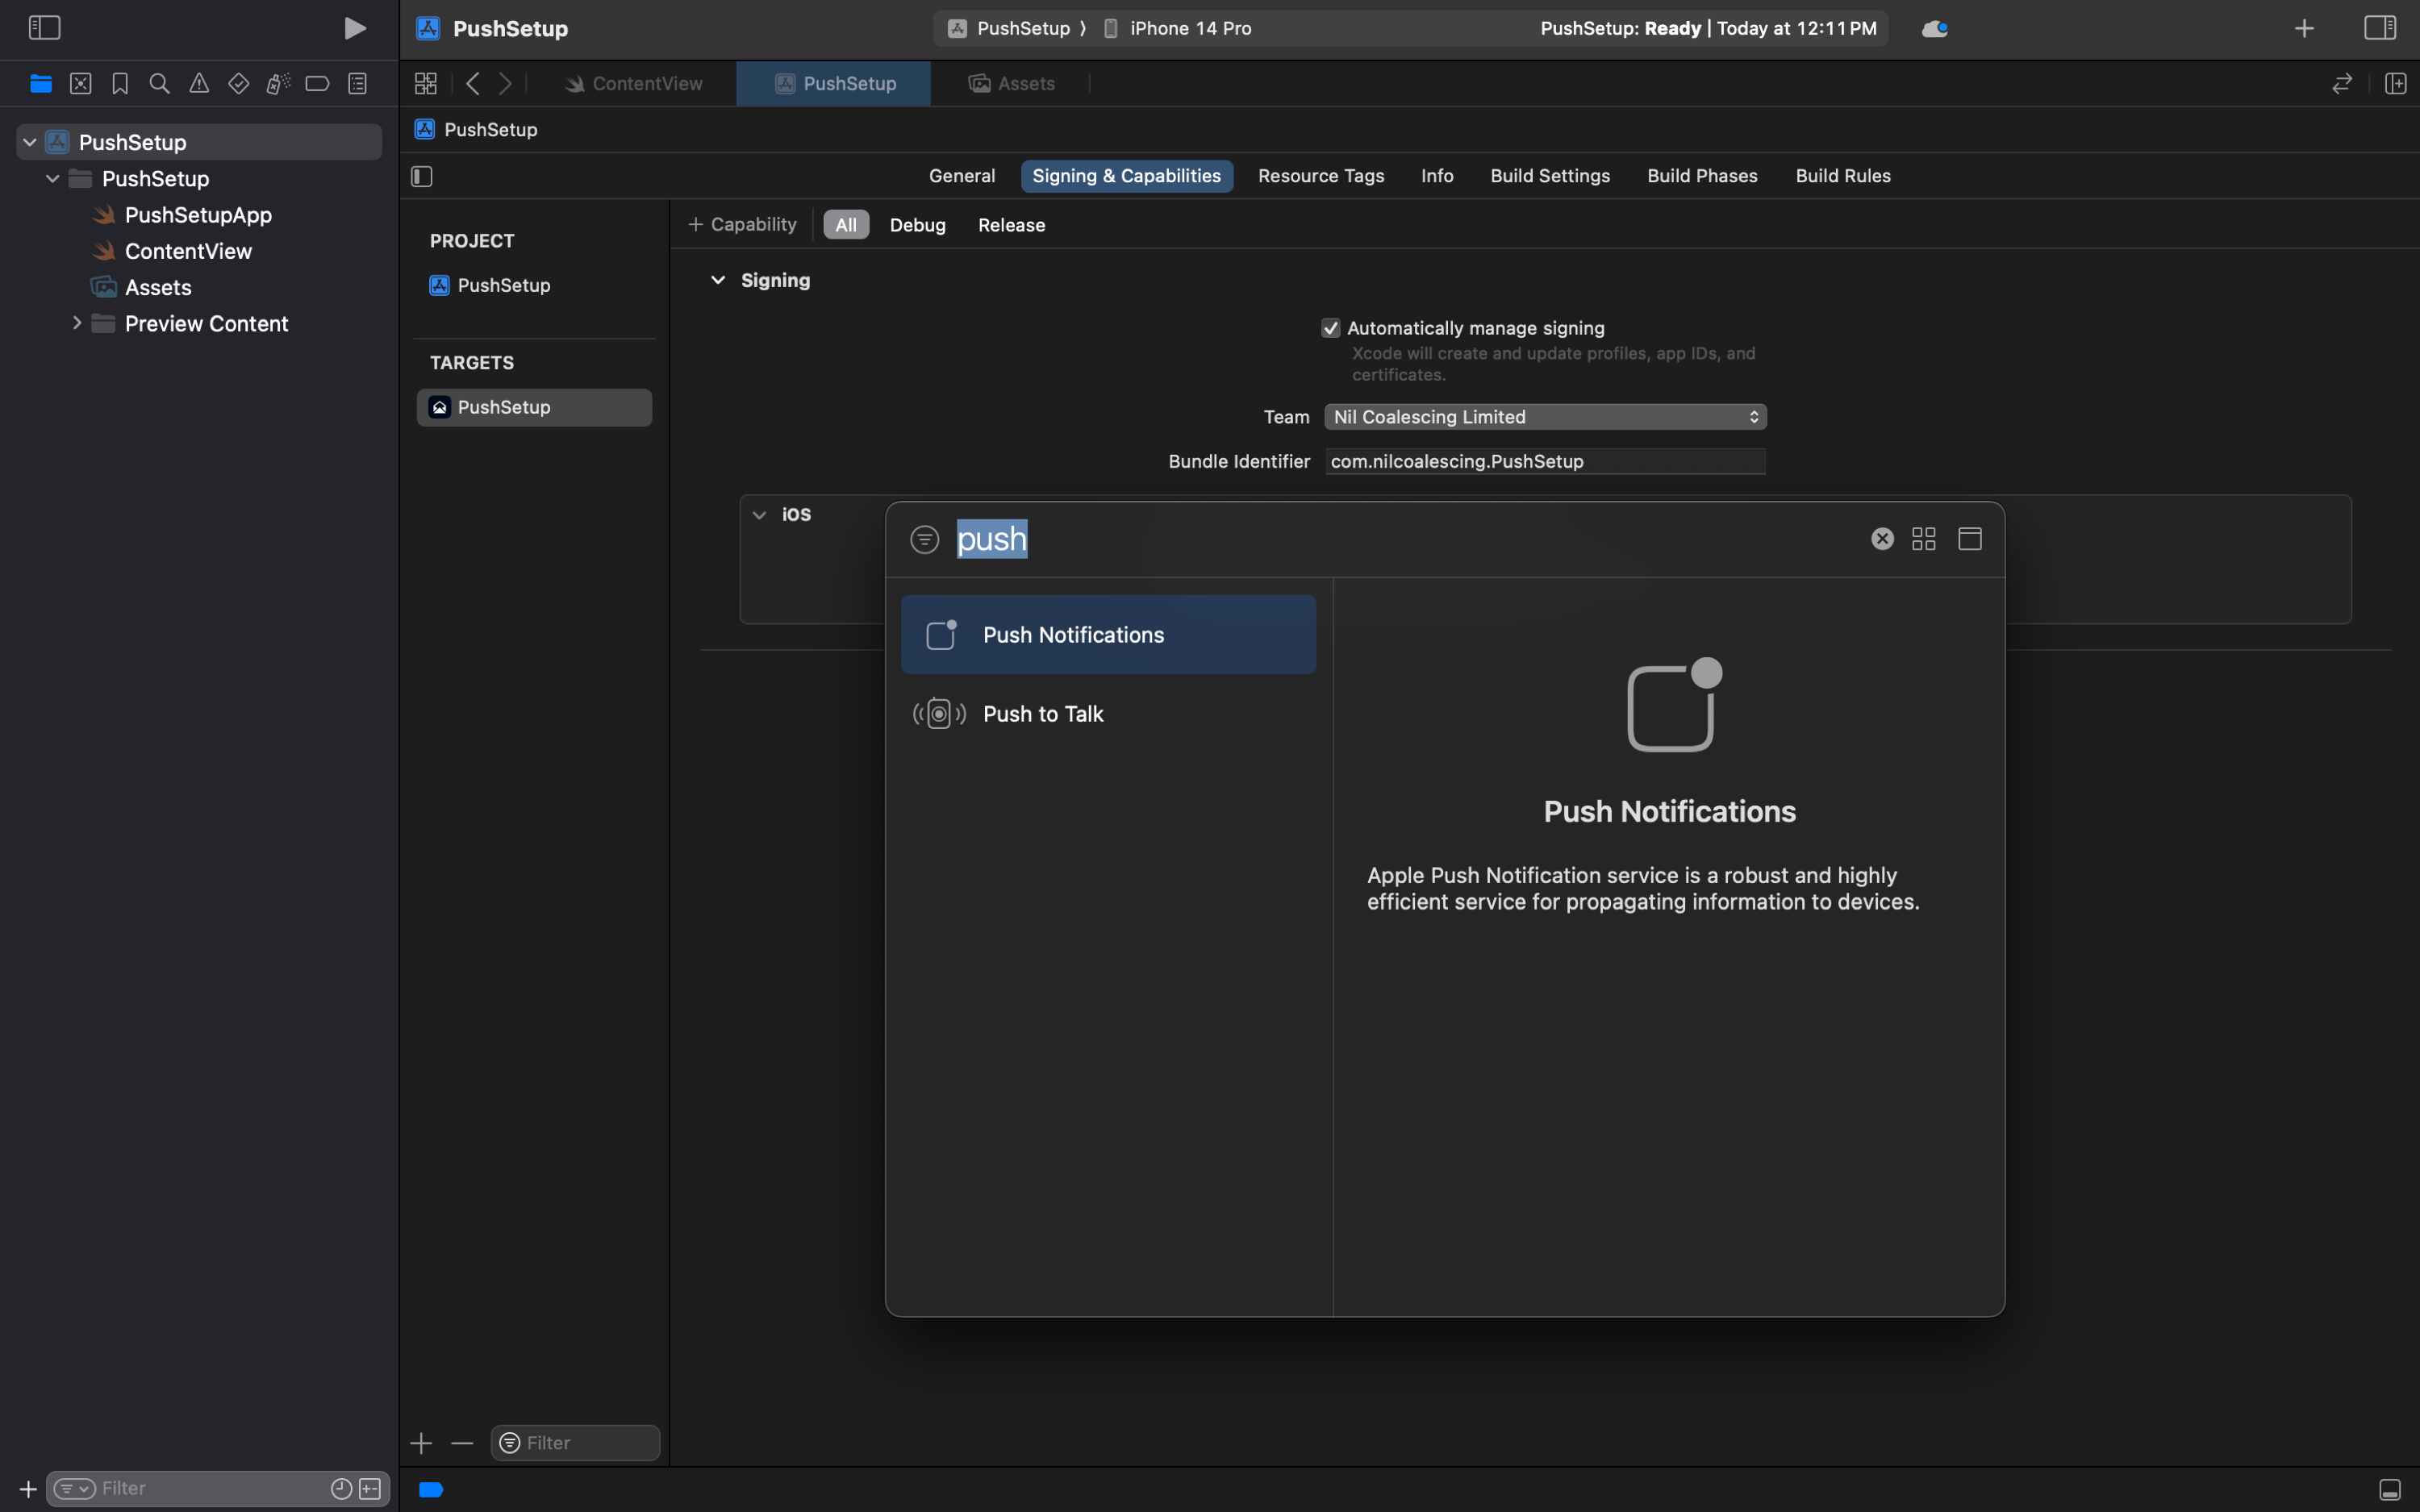Open the Test navigator checkmark icon
This screenshot has height=1512, width=2420.
point(238,83)
